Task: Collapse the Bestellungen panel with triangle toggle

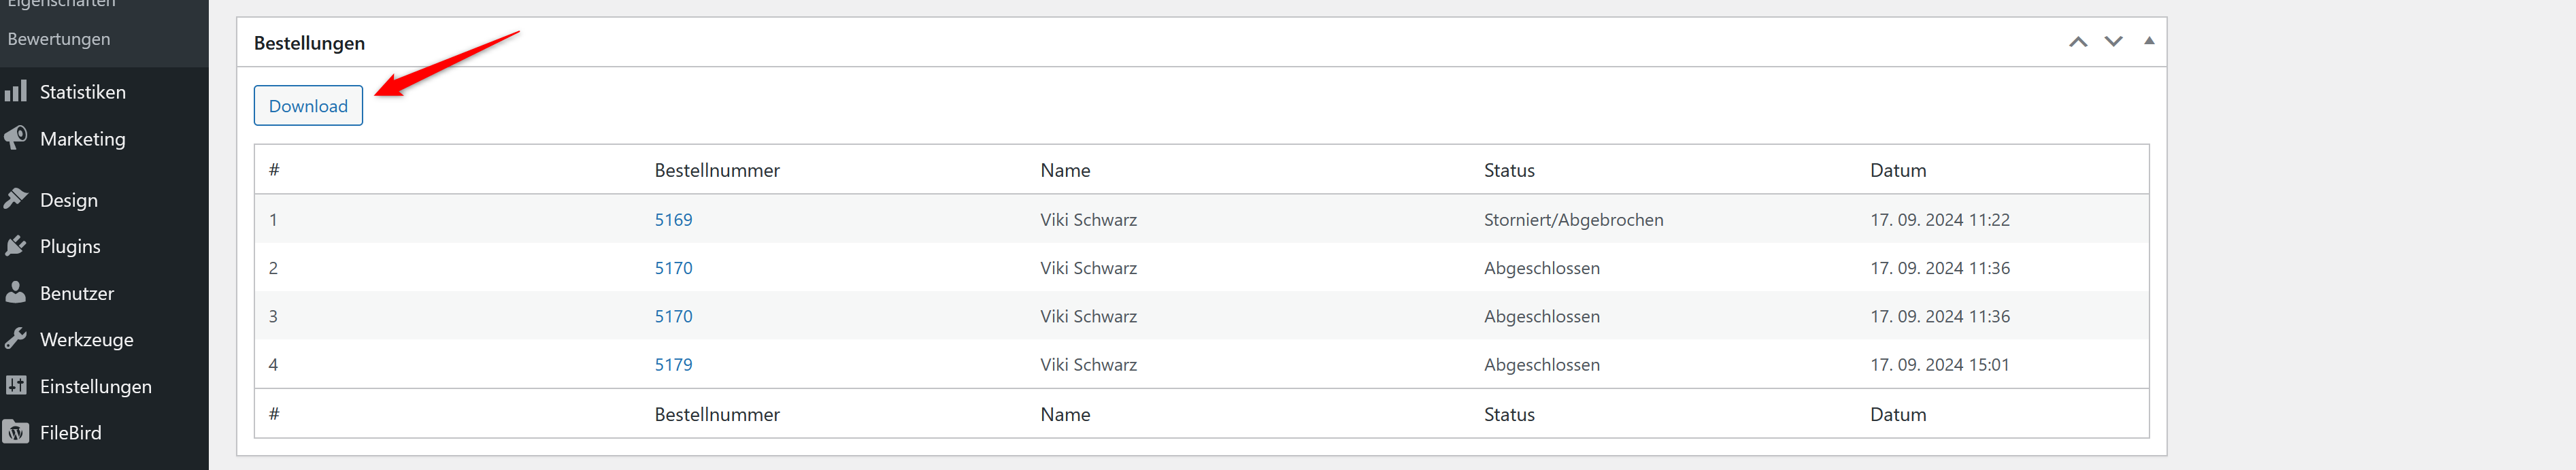Action: pos(2149,41)
